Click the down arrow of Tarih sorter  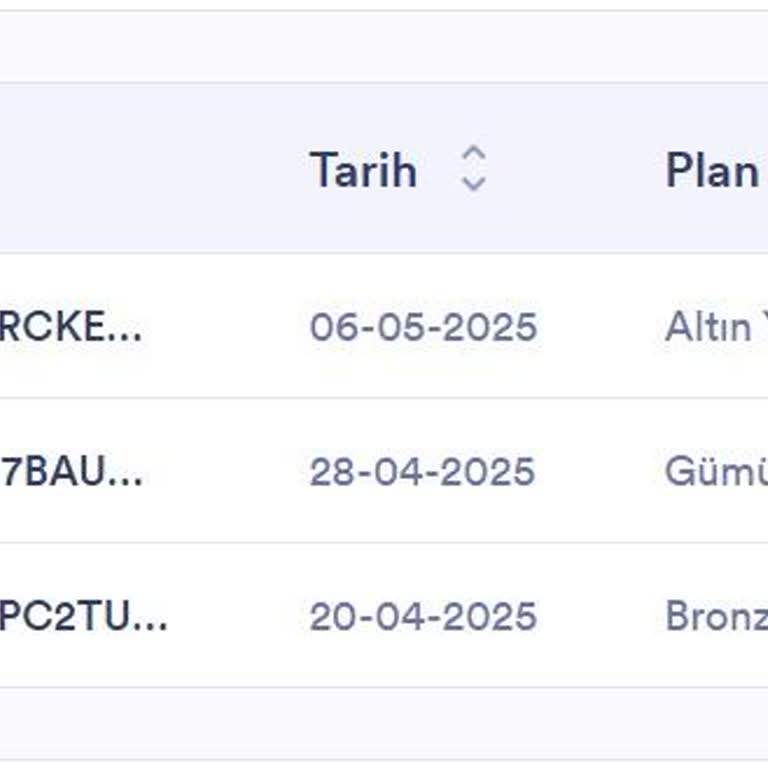(x=473, y=182)
